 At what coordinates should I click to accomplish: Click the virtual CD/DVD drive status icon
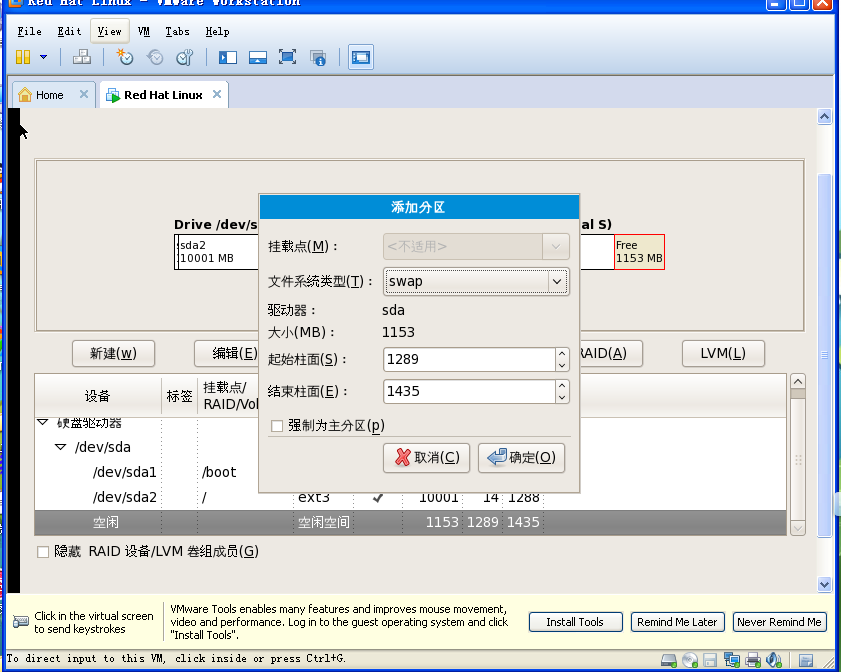click(691, 660)
